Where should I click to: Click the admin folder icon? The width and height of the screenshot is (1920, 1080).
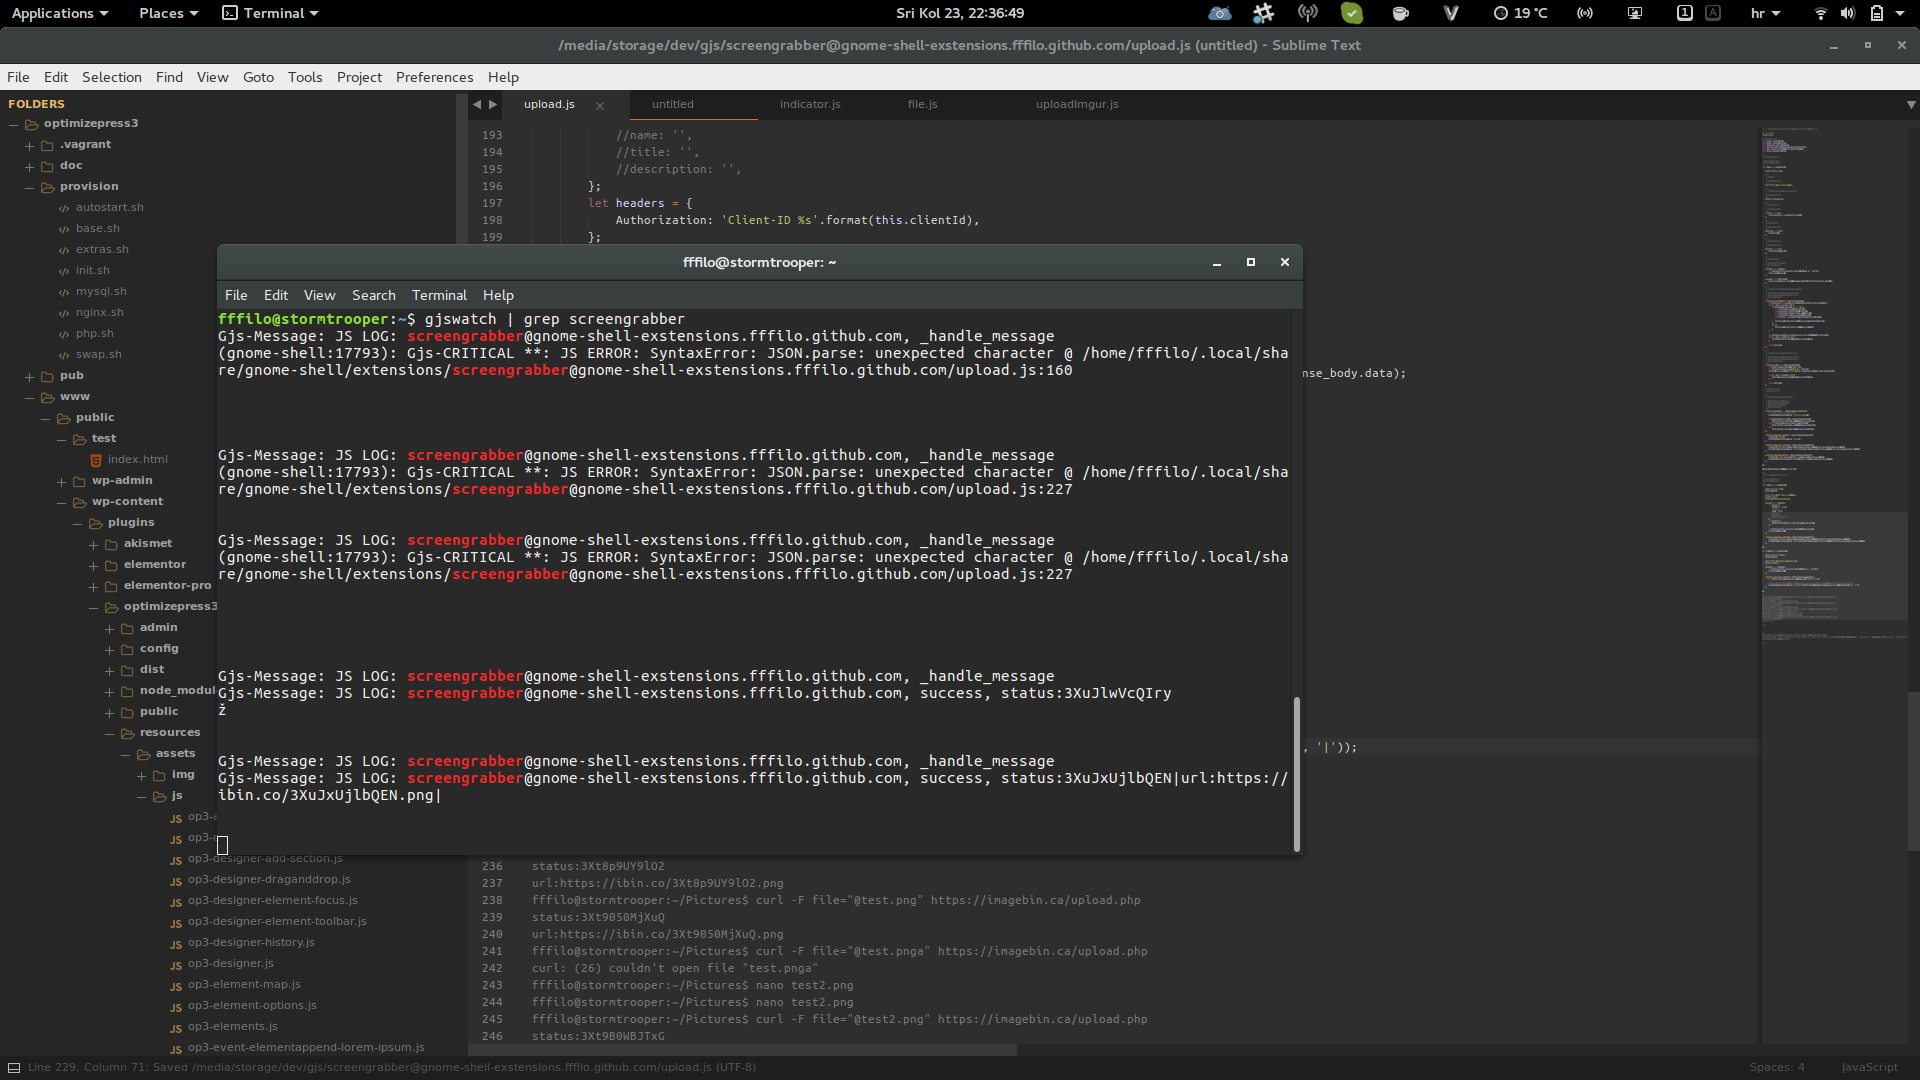click(x=127, y=628)
